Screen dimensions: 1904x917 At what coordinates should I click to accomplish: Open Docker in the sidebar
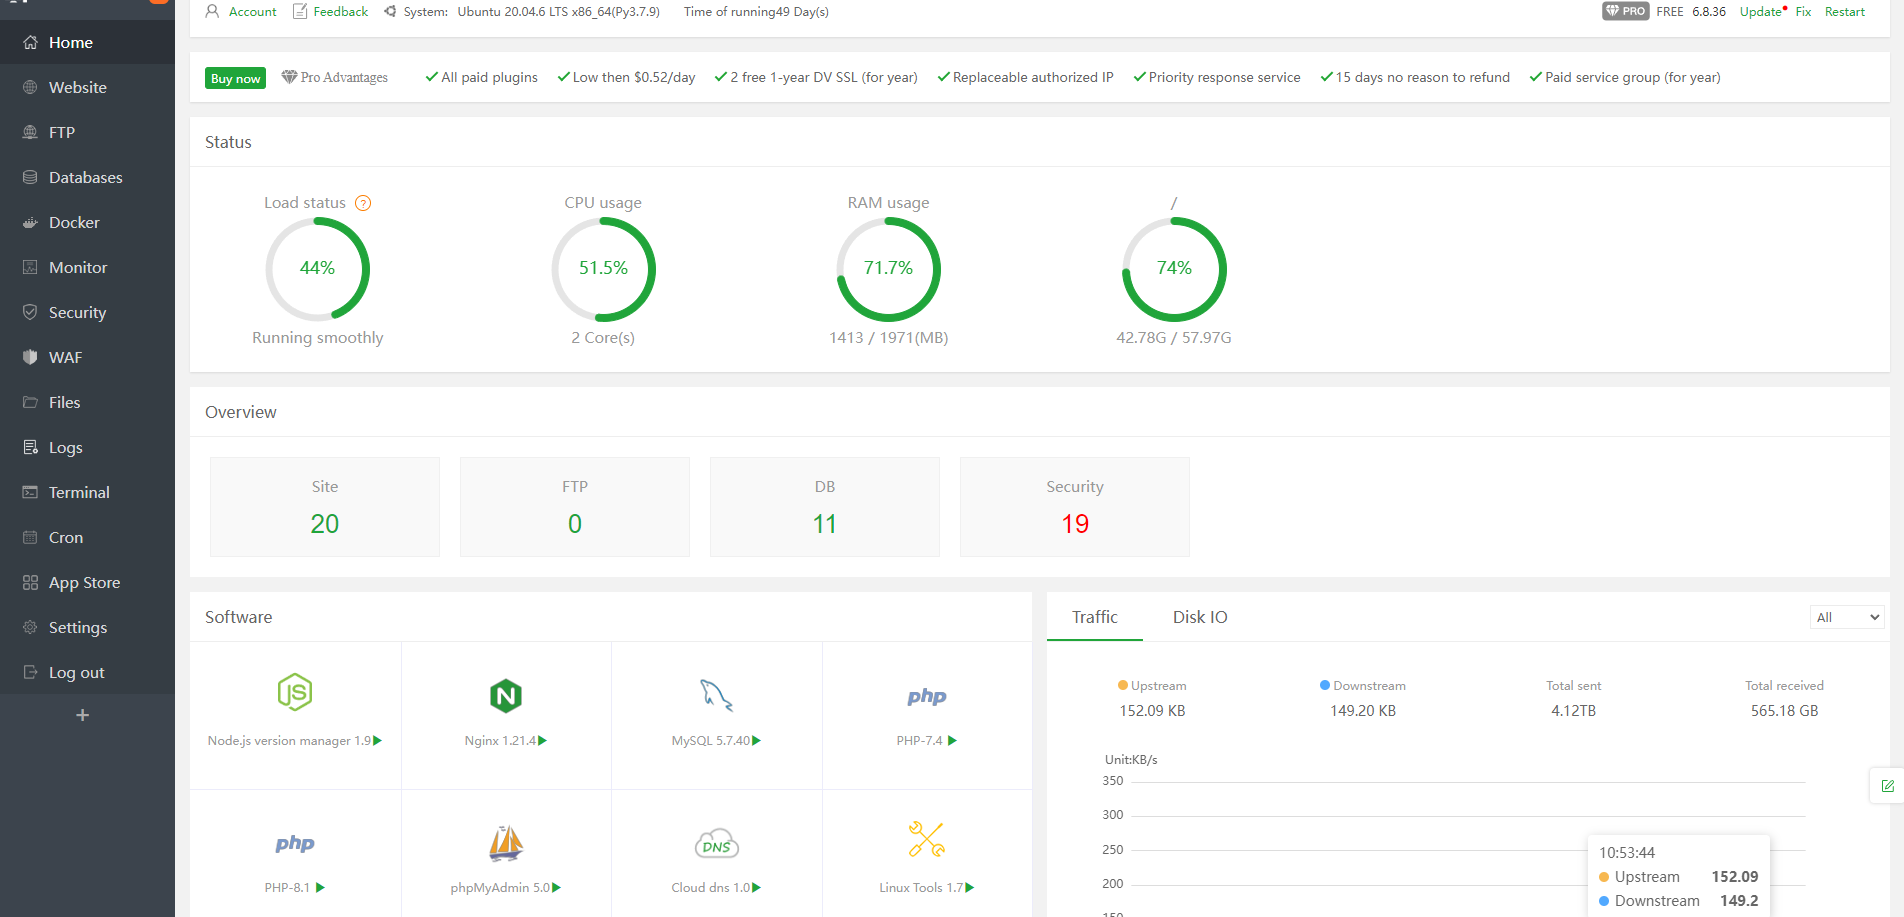click(74, 222)
